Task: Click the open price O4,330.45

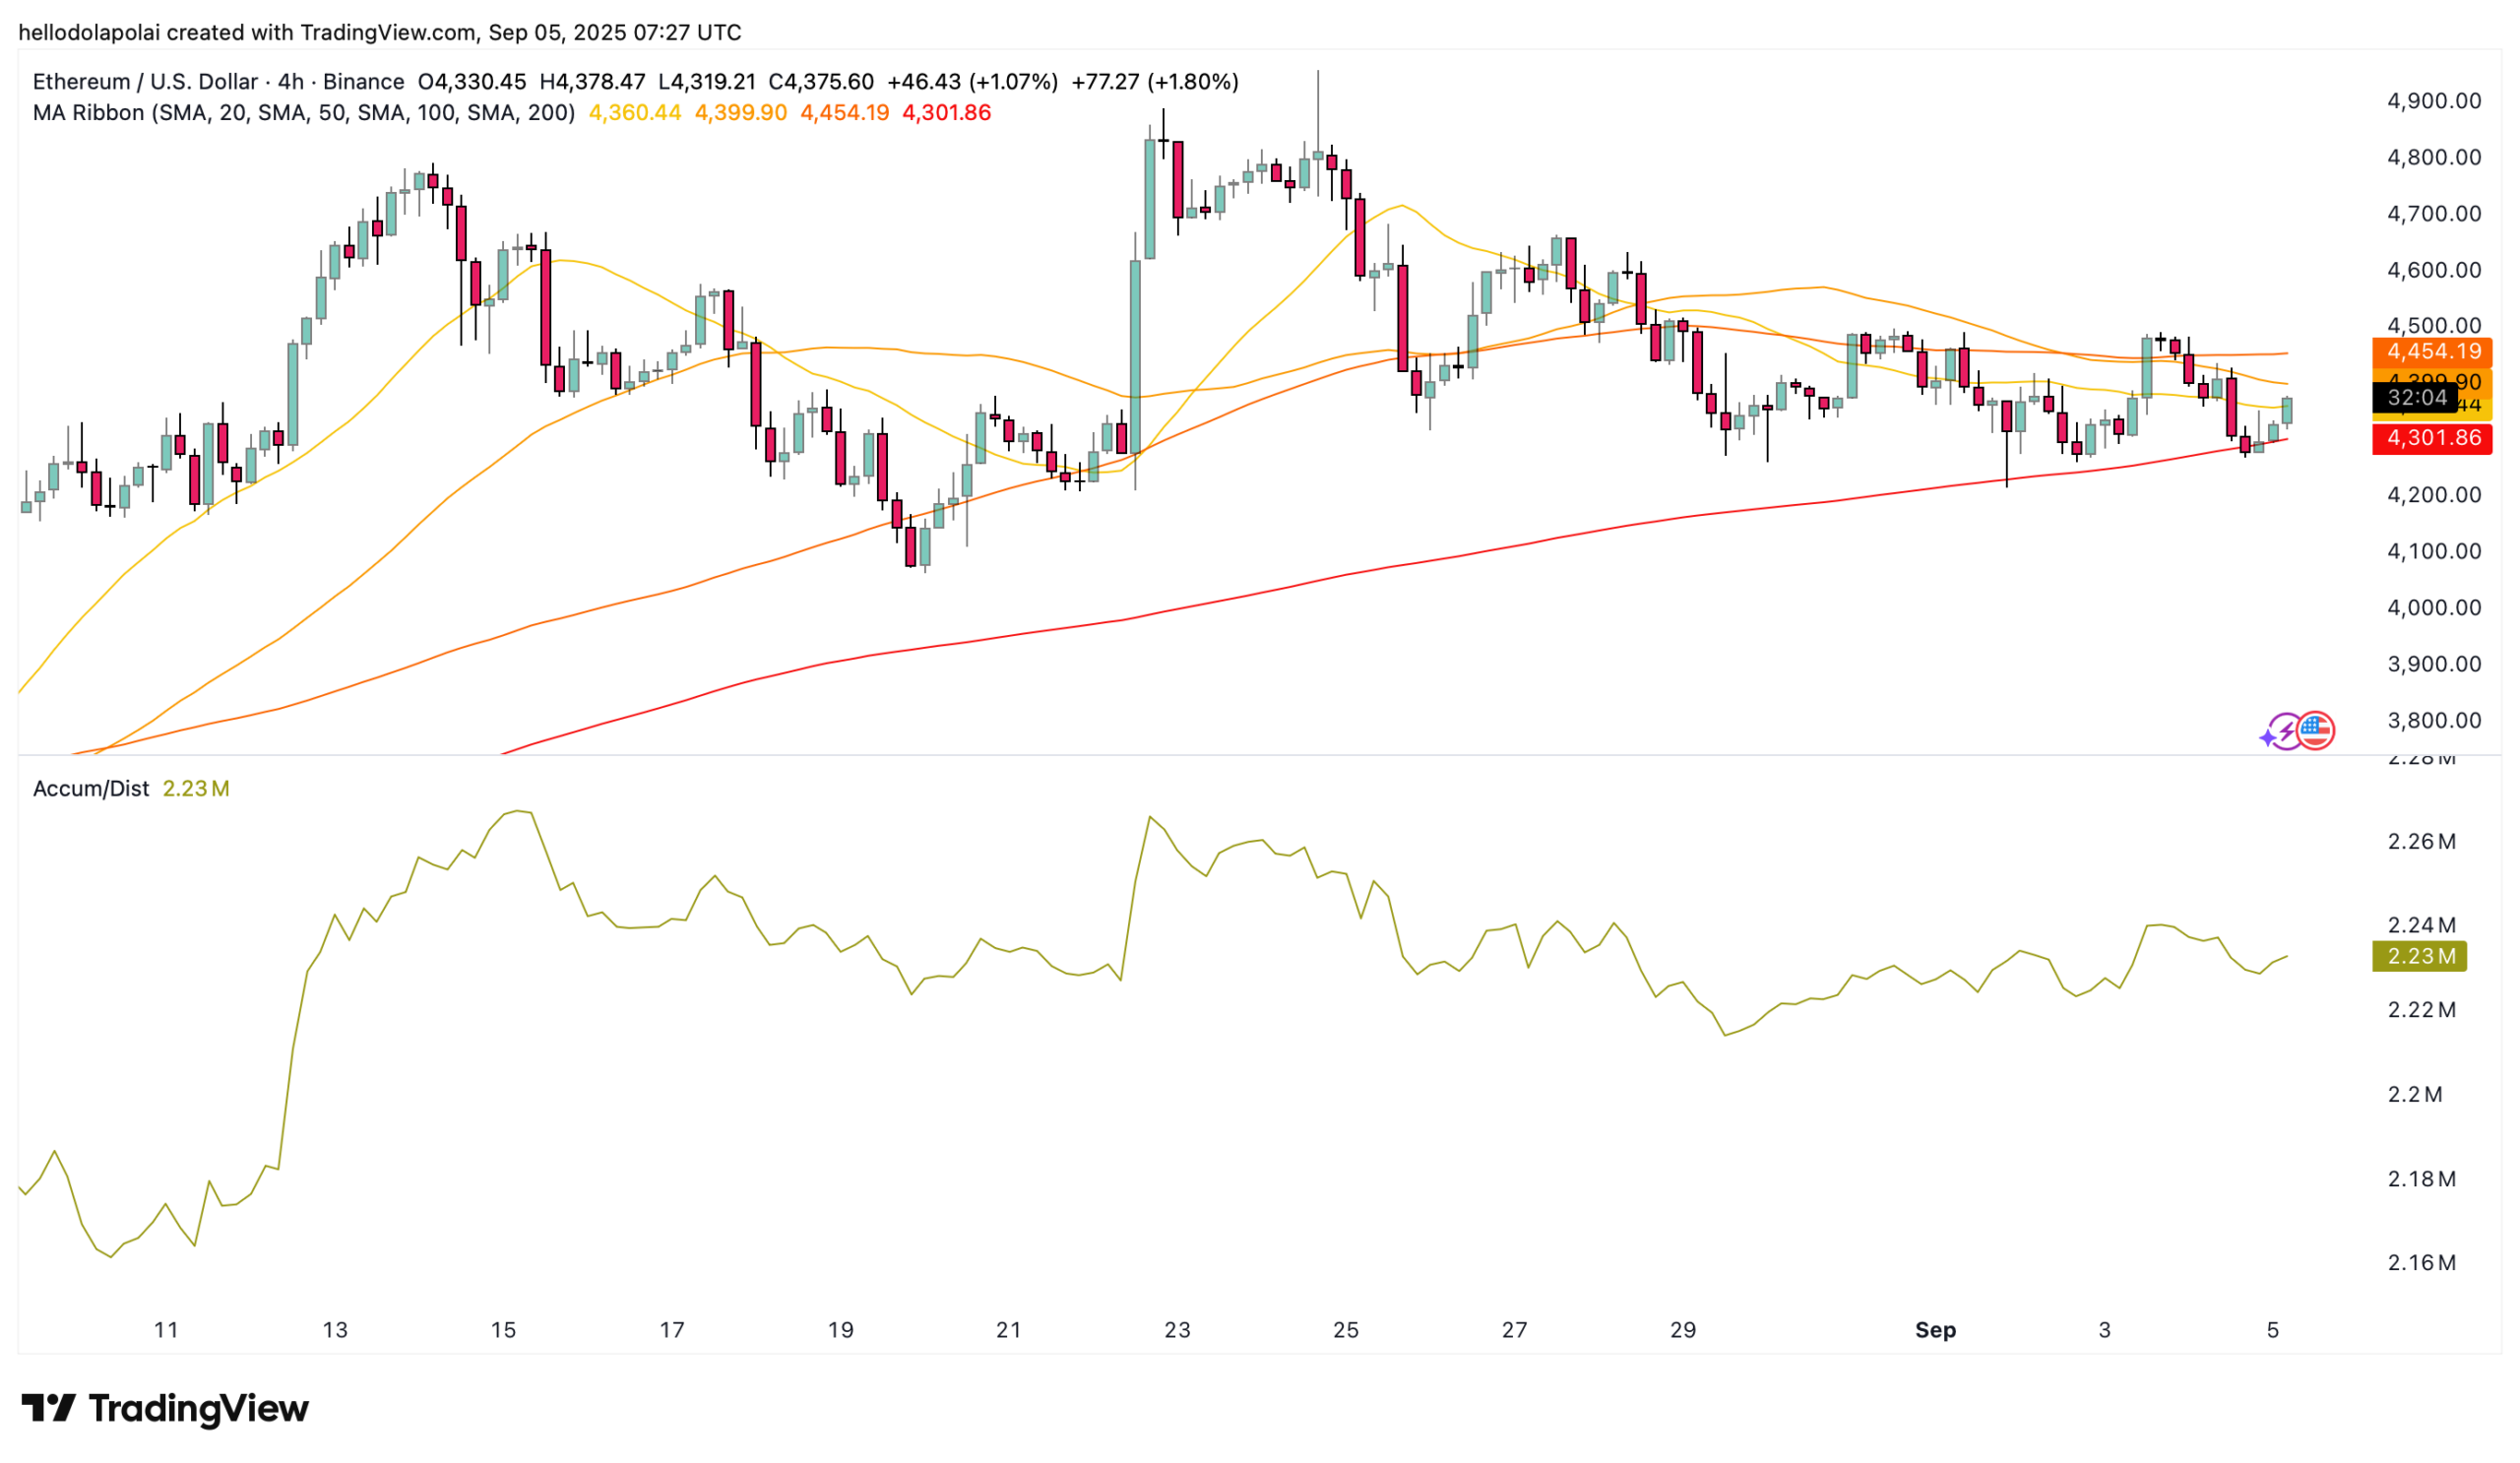Action: tap(472, 82)
